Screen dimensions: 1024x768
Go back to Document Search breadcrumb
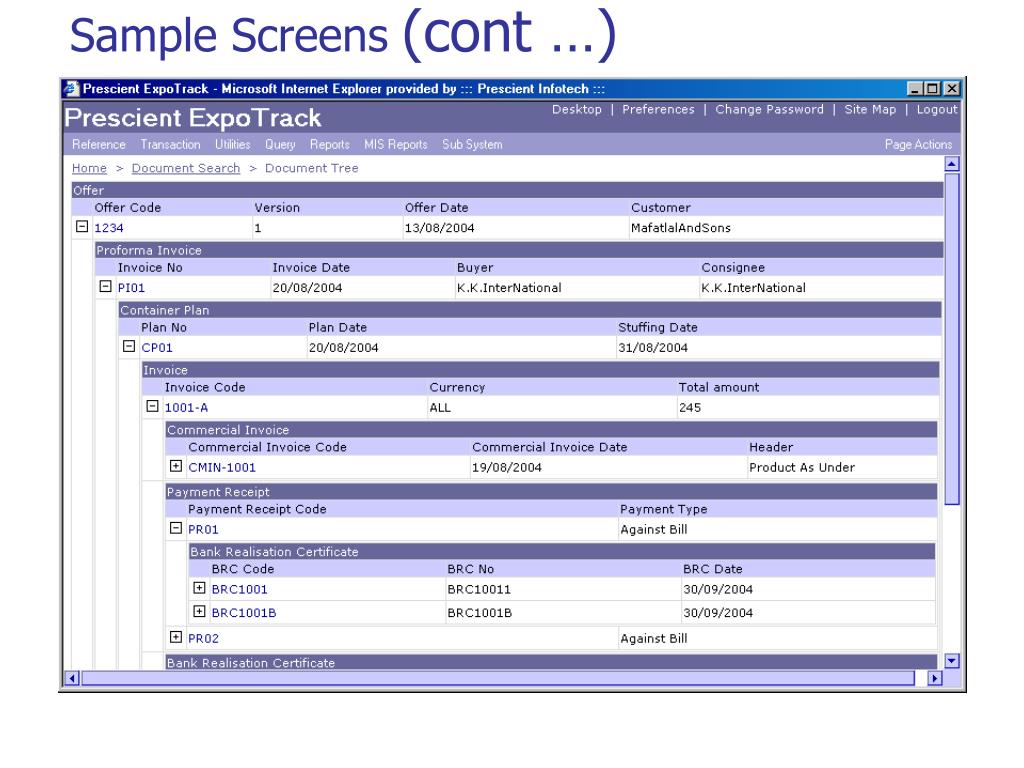pyautogui.click(x=186, y=168)
